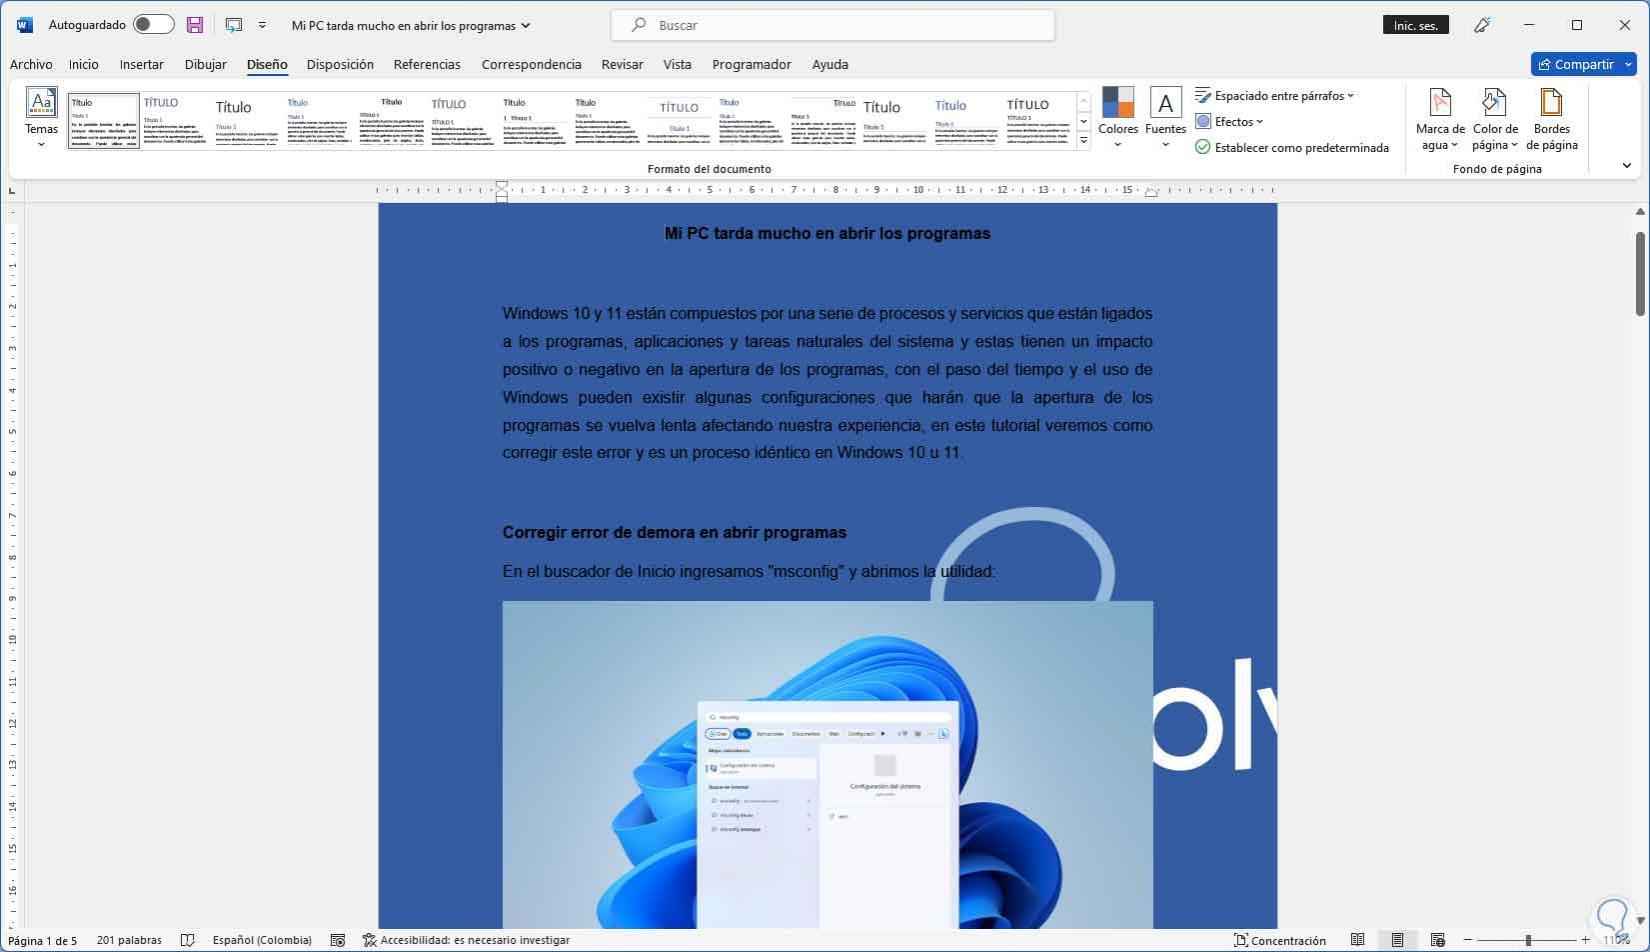Click the quick access present/screen icon

point(234,25)
